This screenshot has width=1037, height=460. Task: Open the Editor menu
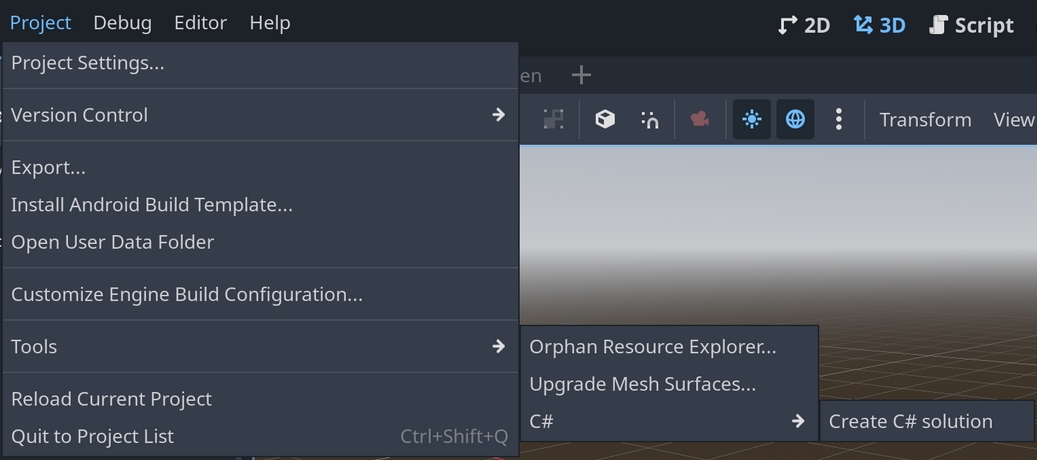pyautogui.click(x=200, y=23)
